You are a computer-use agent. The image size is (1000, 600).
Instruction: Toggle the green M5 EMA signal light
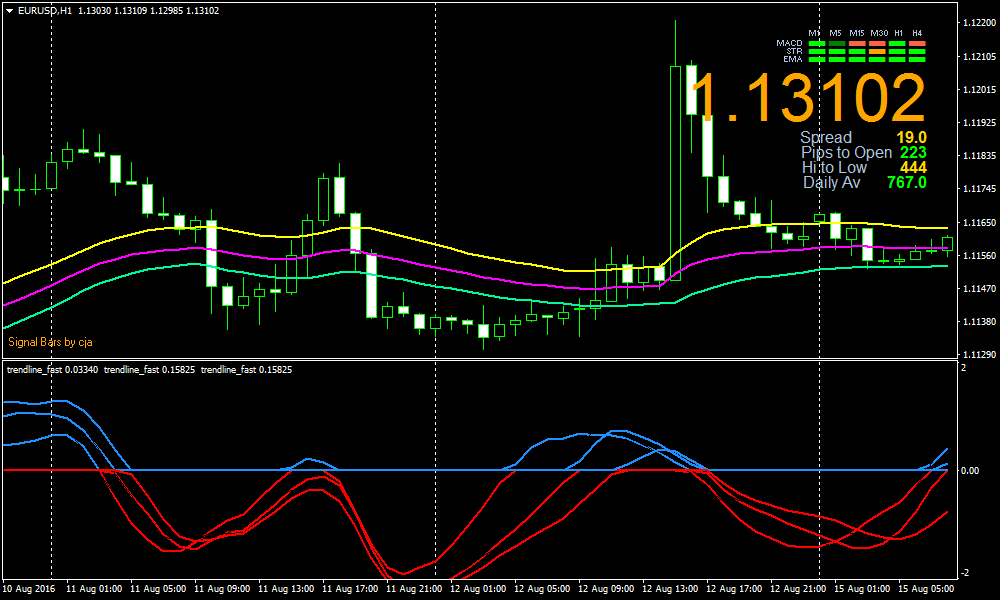837,59
